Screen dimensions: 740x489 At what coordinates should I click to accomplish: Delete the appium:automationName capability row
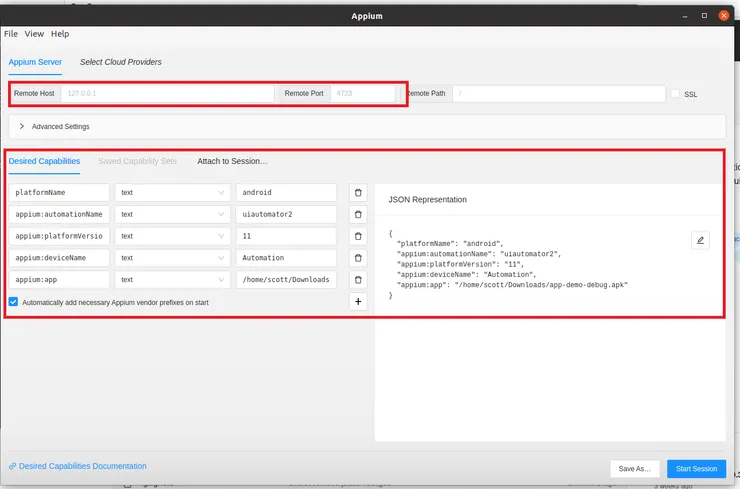pos(358,214)
